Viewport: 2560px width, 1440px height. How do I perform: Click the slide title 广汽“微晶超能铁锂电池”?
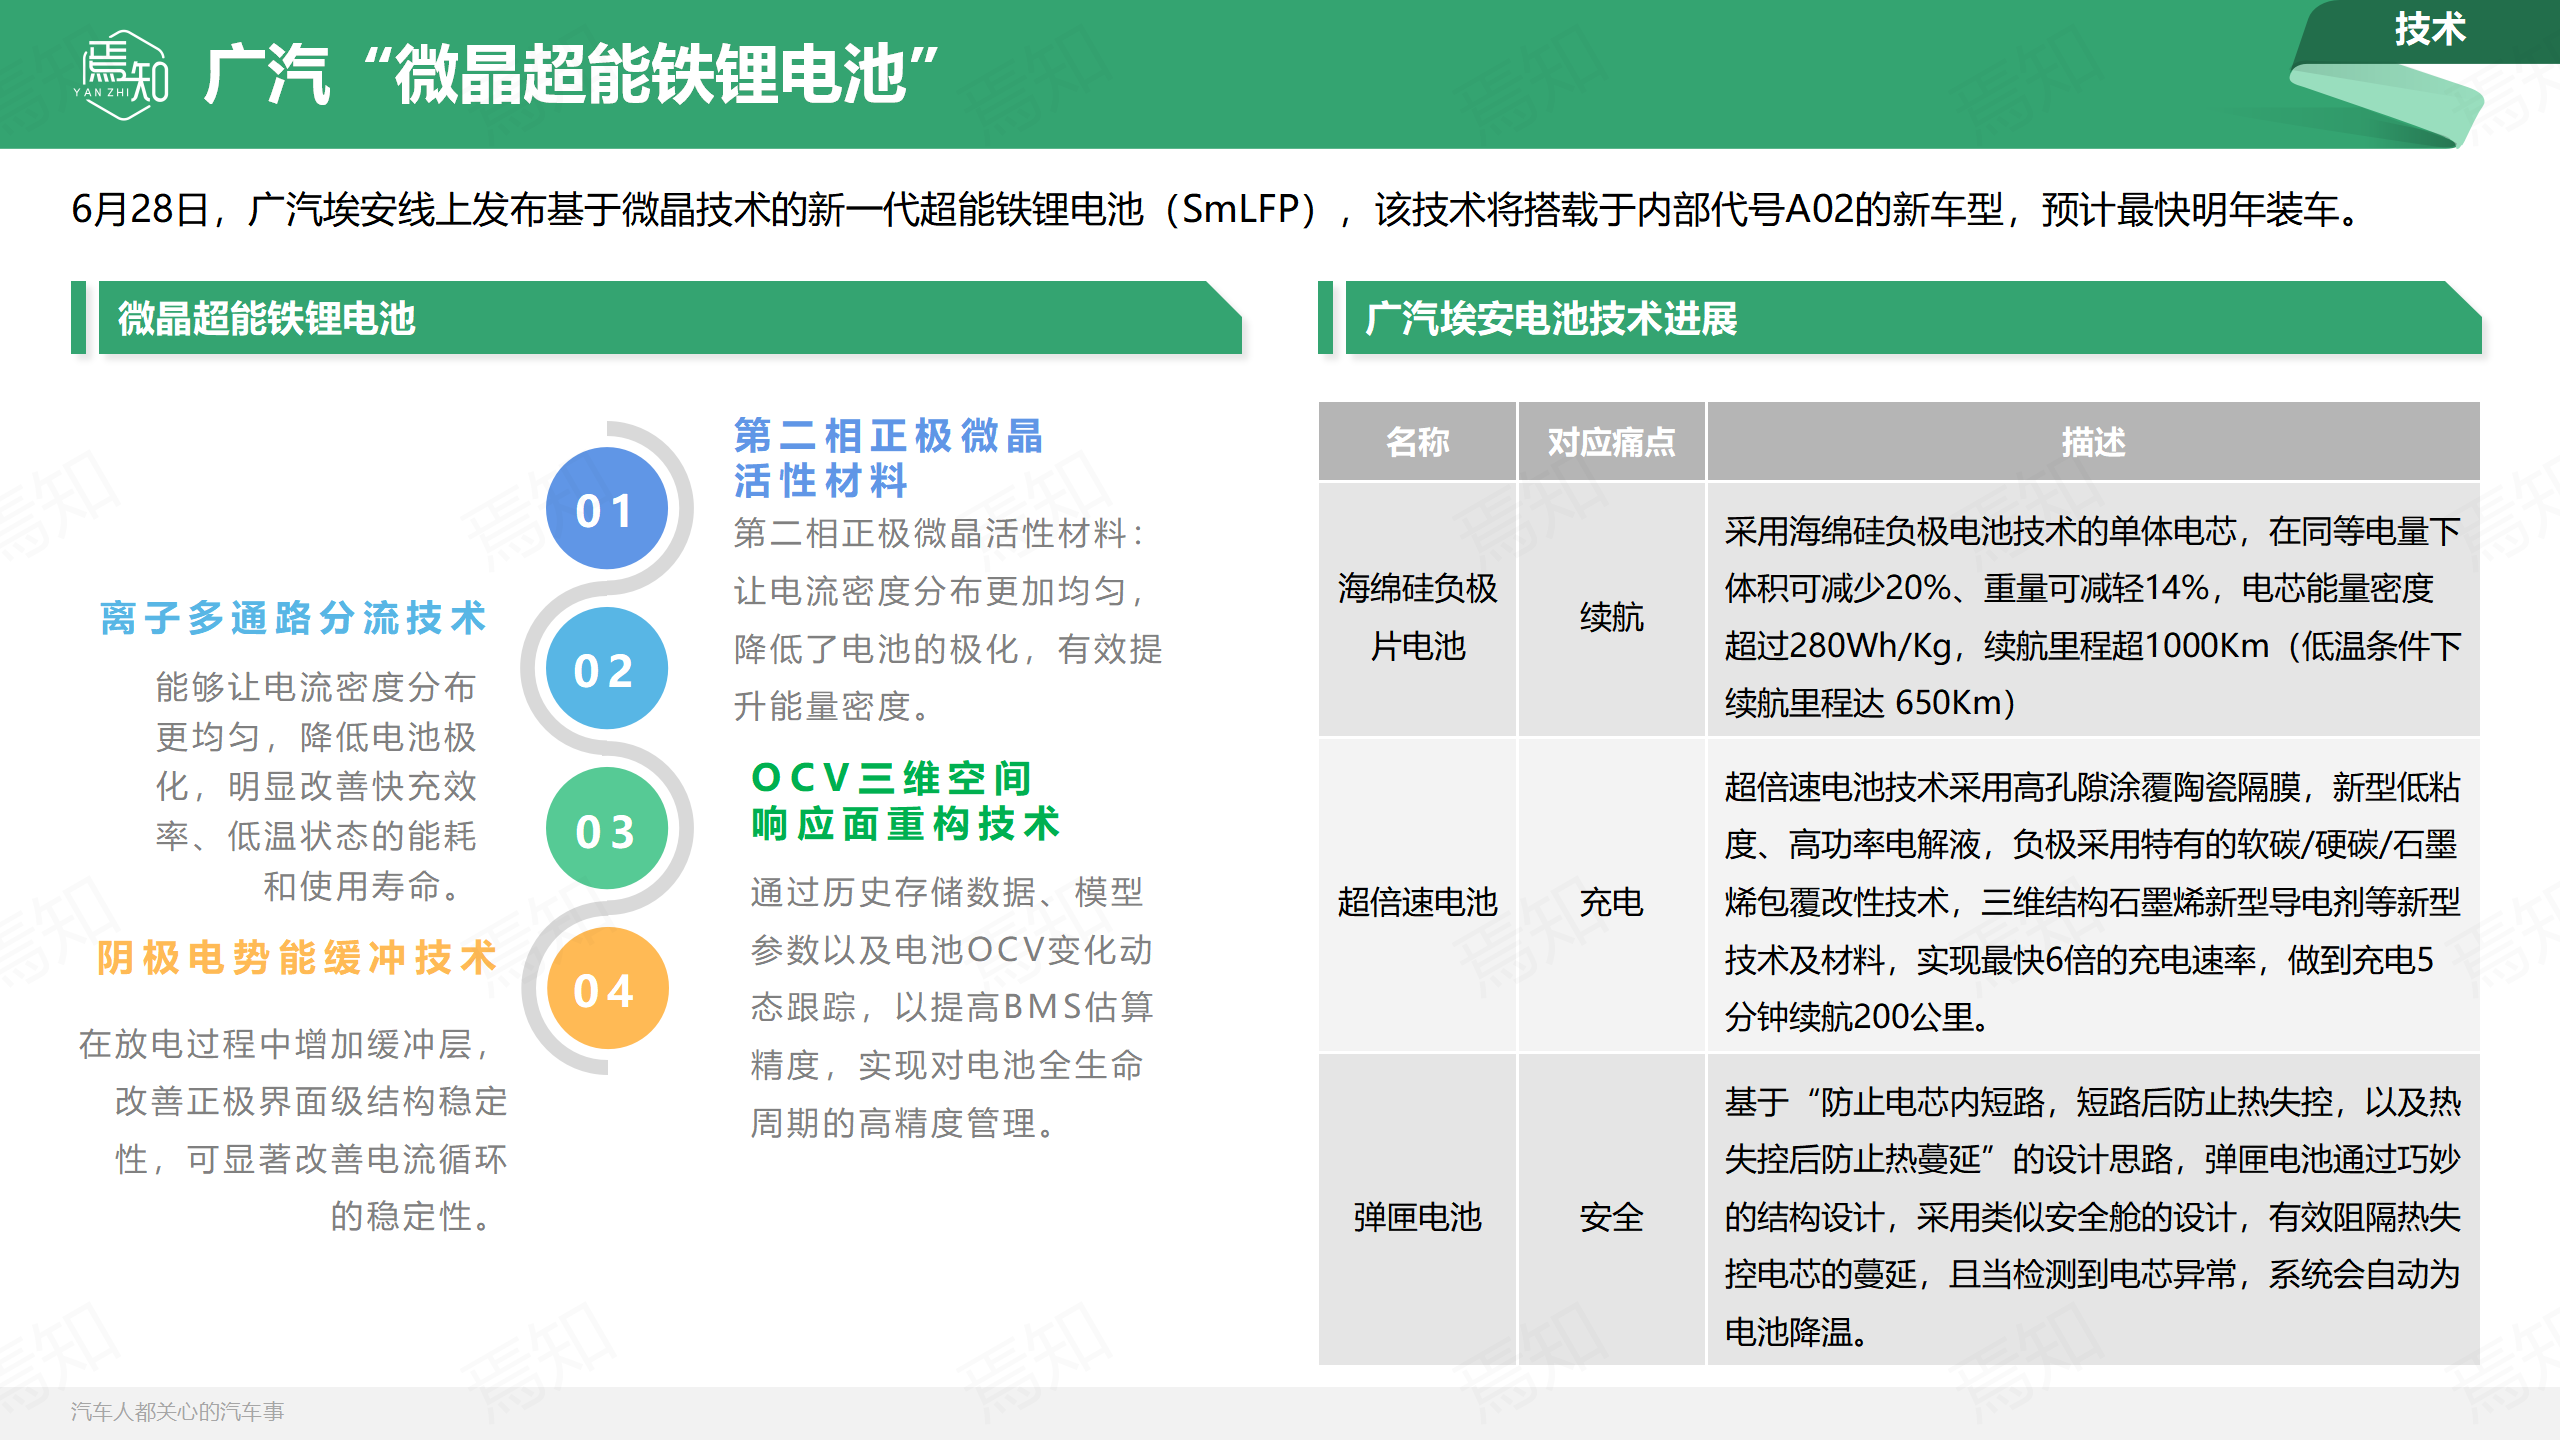click(571, 75)
